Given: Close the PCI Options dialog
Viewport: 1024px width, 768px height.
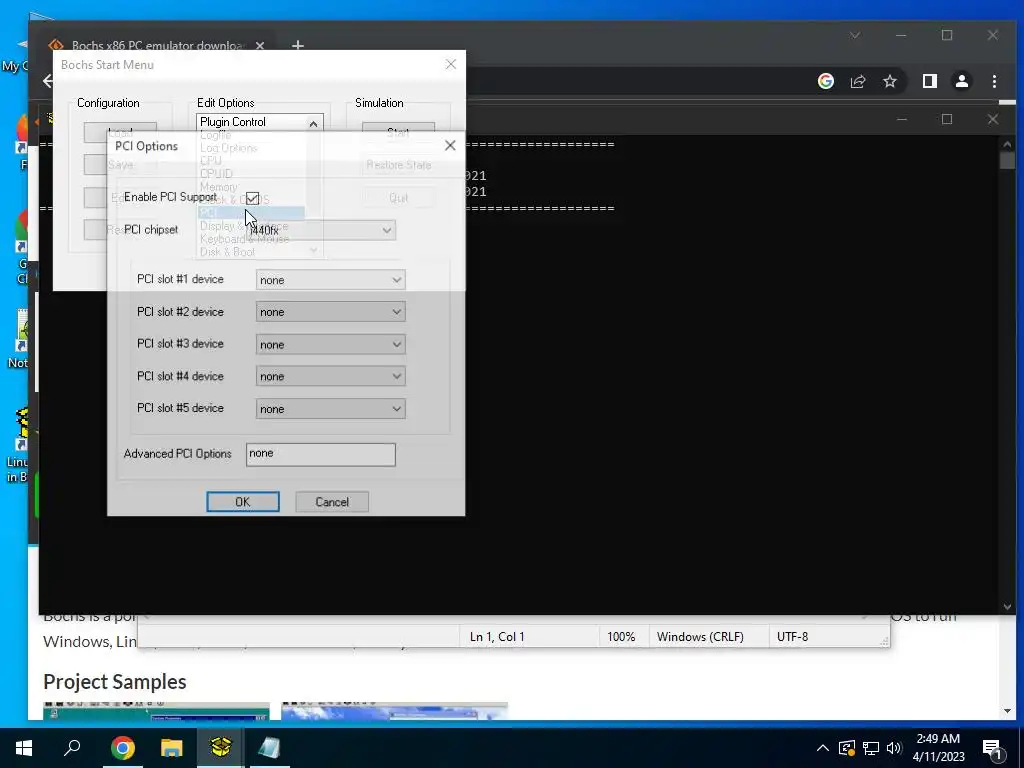Looking at the screenshot, I should click(450, 146).
